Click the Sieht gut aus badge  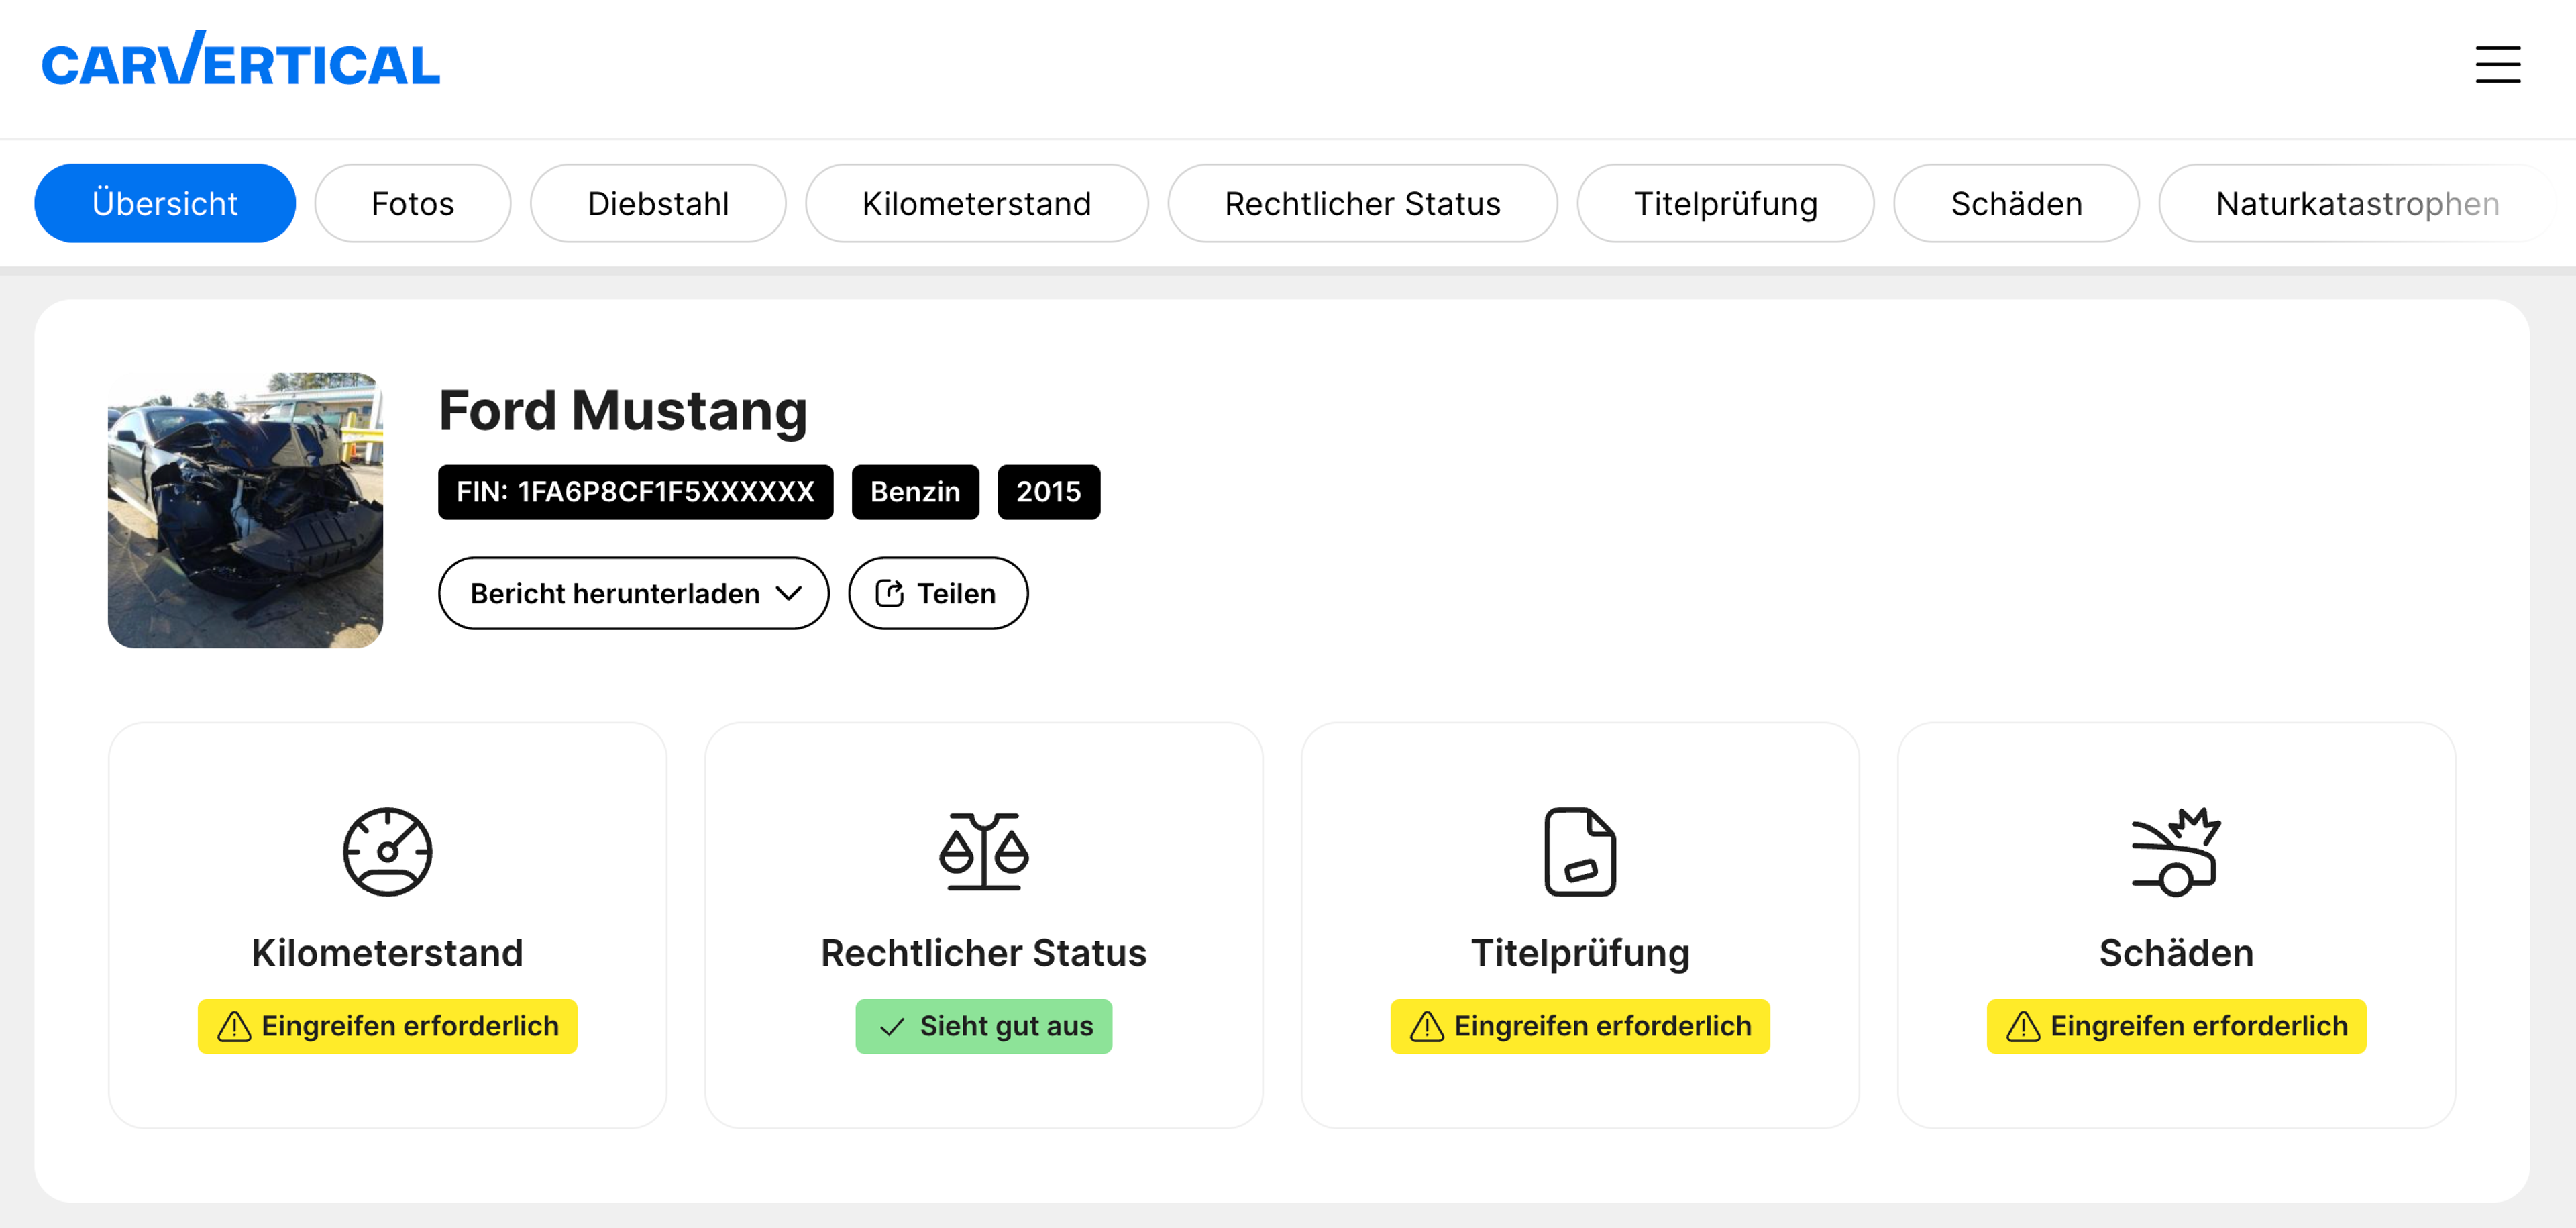click(983, 1026)
